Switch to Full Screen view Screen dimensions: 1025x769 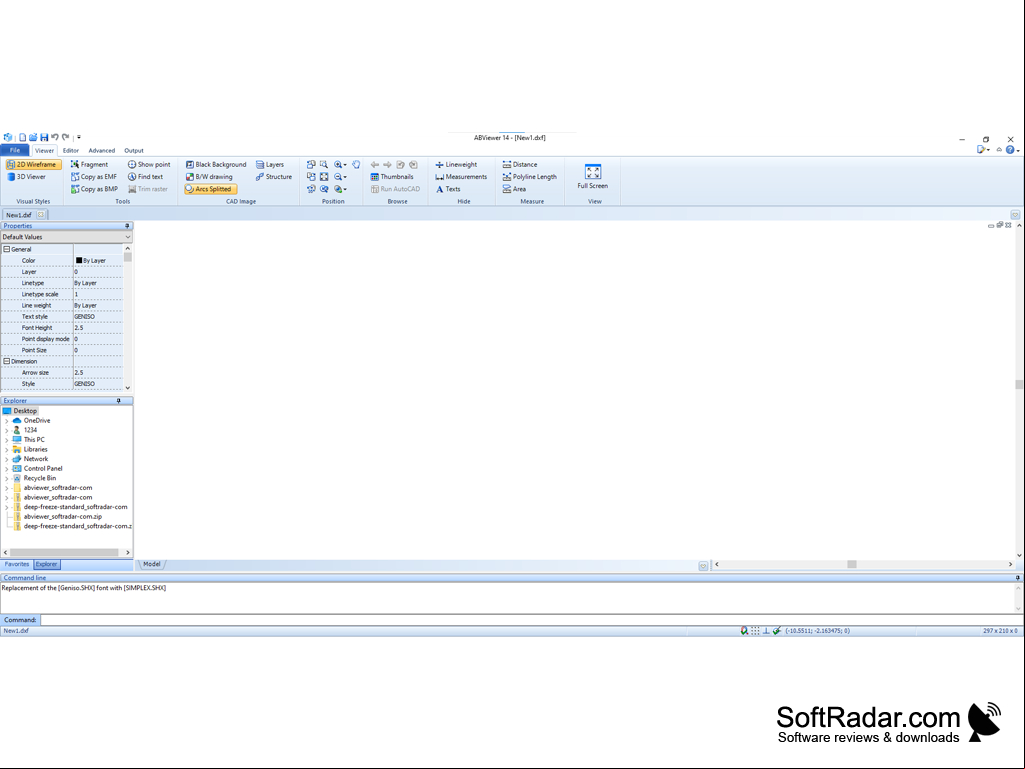593,177
